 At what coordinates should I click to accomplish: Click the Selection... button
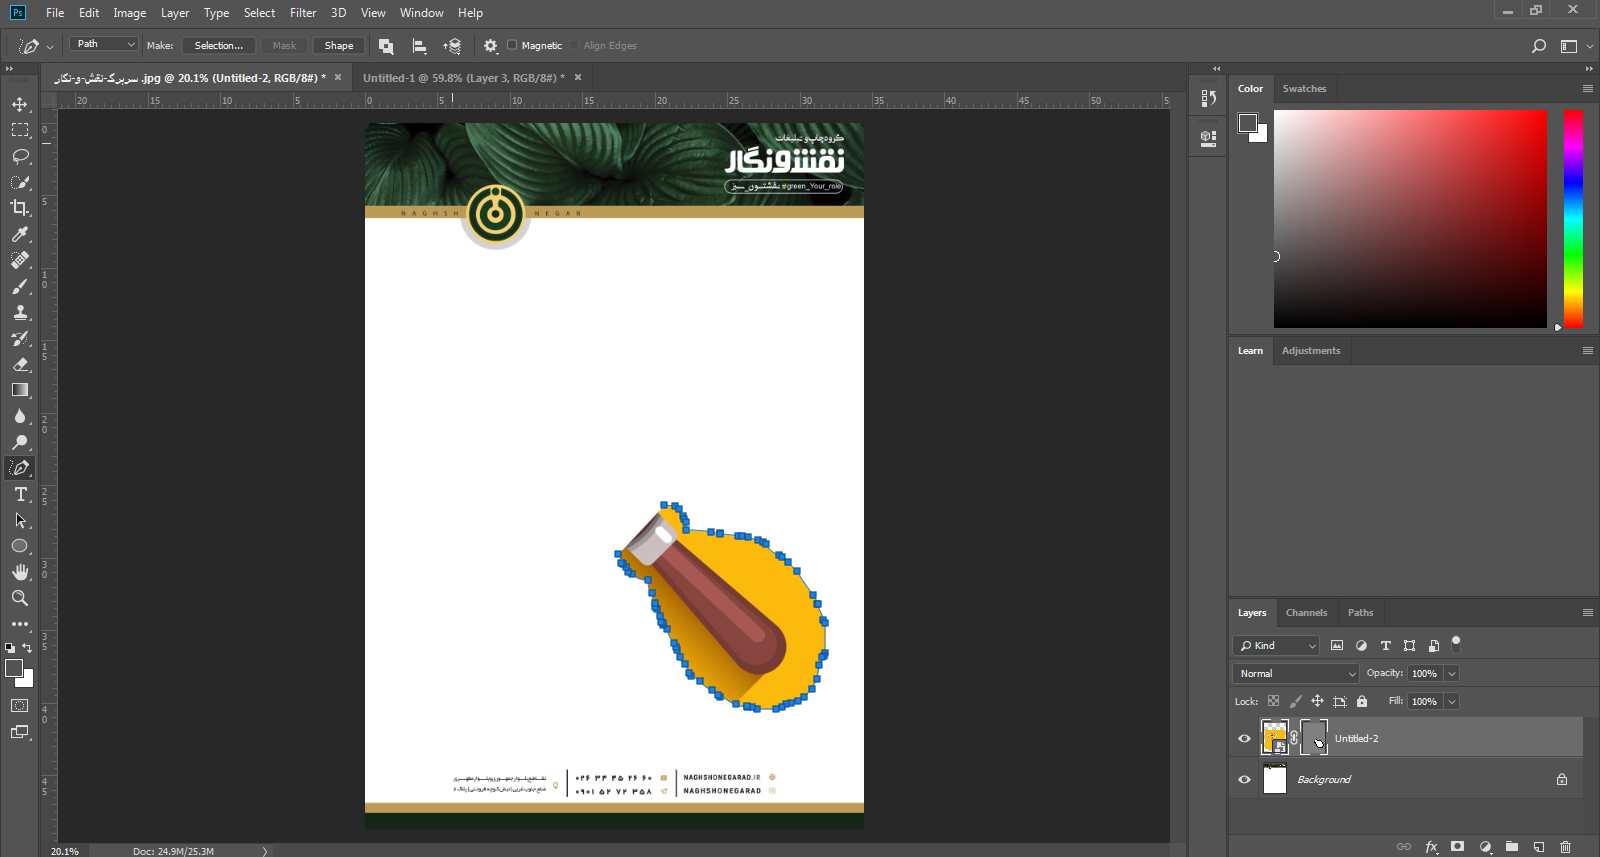click(x=218, y=45)
